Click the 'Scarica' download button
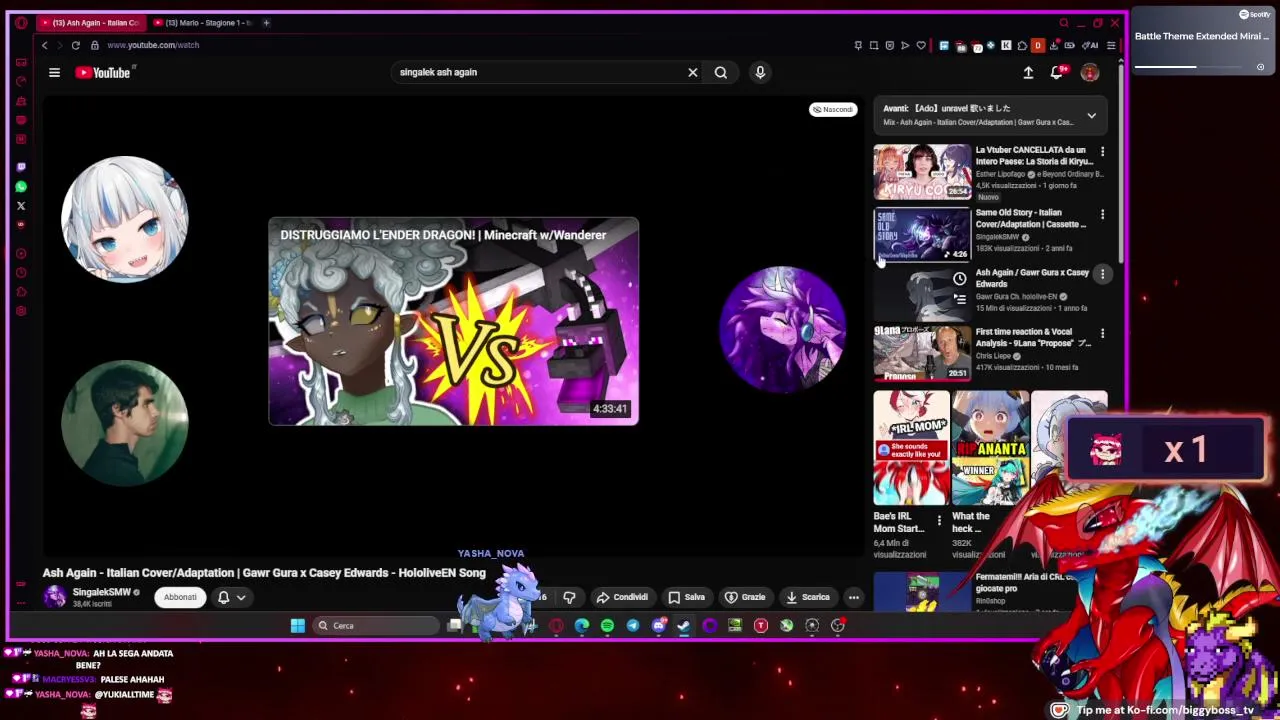 click(808, 597)
